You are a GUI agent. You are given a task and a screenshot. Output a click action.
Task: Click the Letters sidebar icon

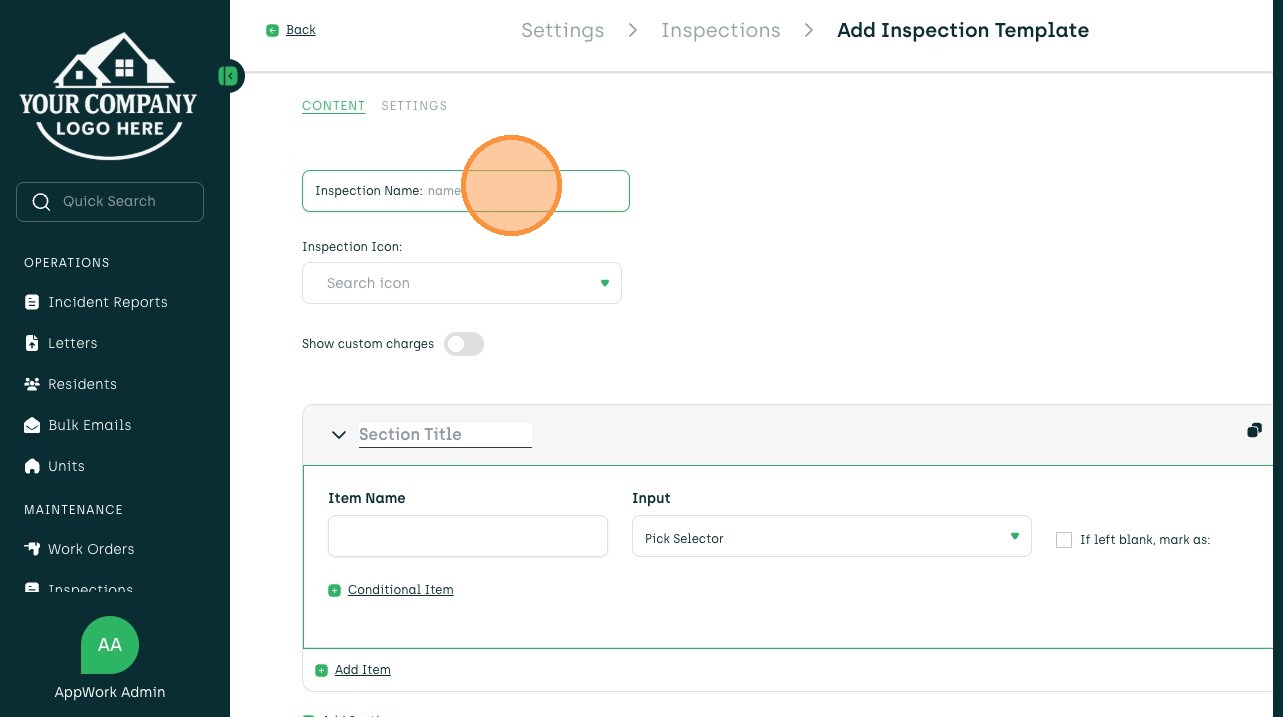tap(32, 343)
